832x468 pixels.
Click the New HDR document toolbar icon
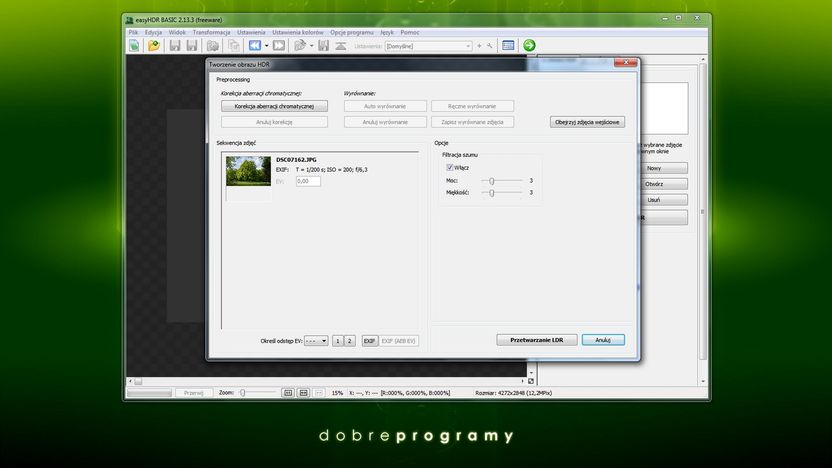tap(134, 46)
